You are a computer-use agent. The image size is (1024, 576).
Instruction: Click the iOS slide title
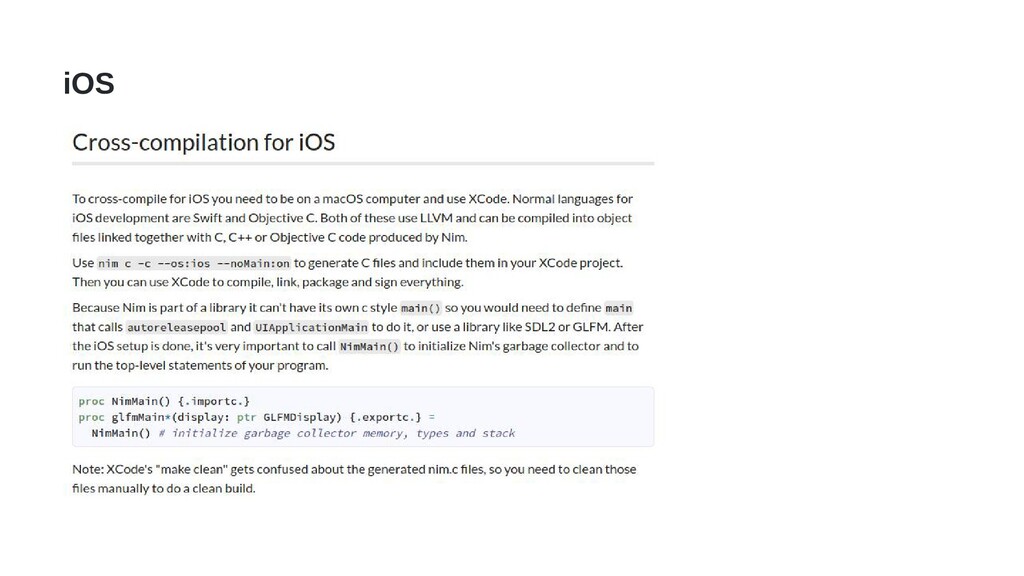pos(89,84)
